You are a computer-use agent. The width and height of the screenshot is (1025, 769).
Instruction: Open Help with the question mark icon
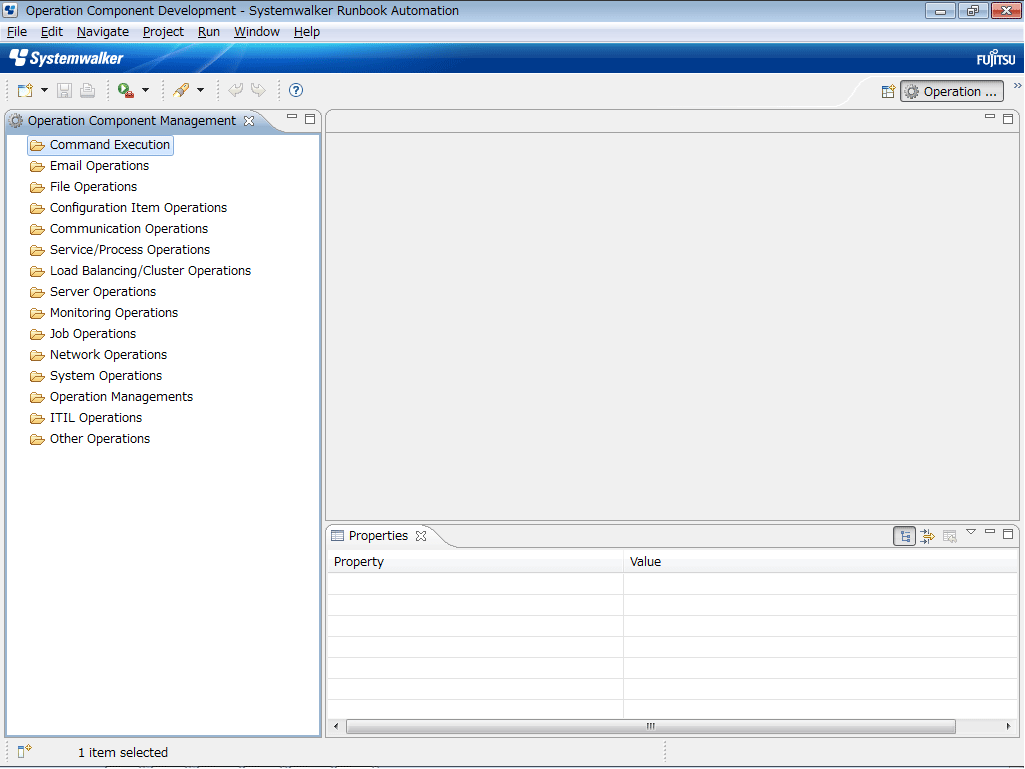point(296,90)
